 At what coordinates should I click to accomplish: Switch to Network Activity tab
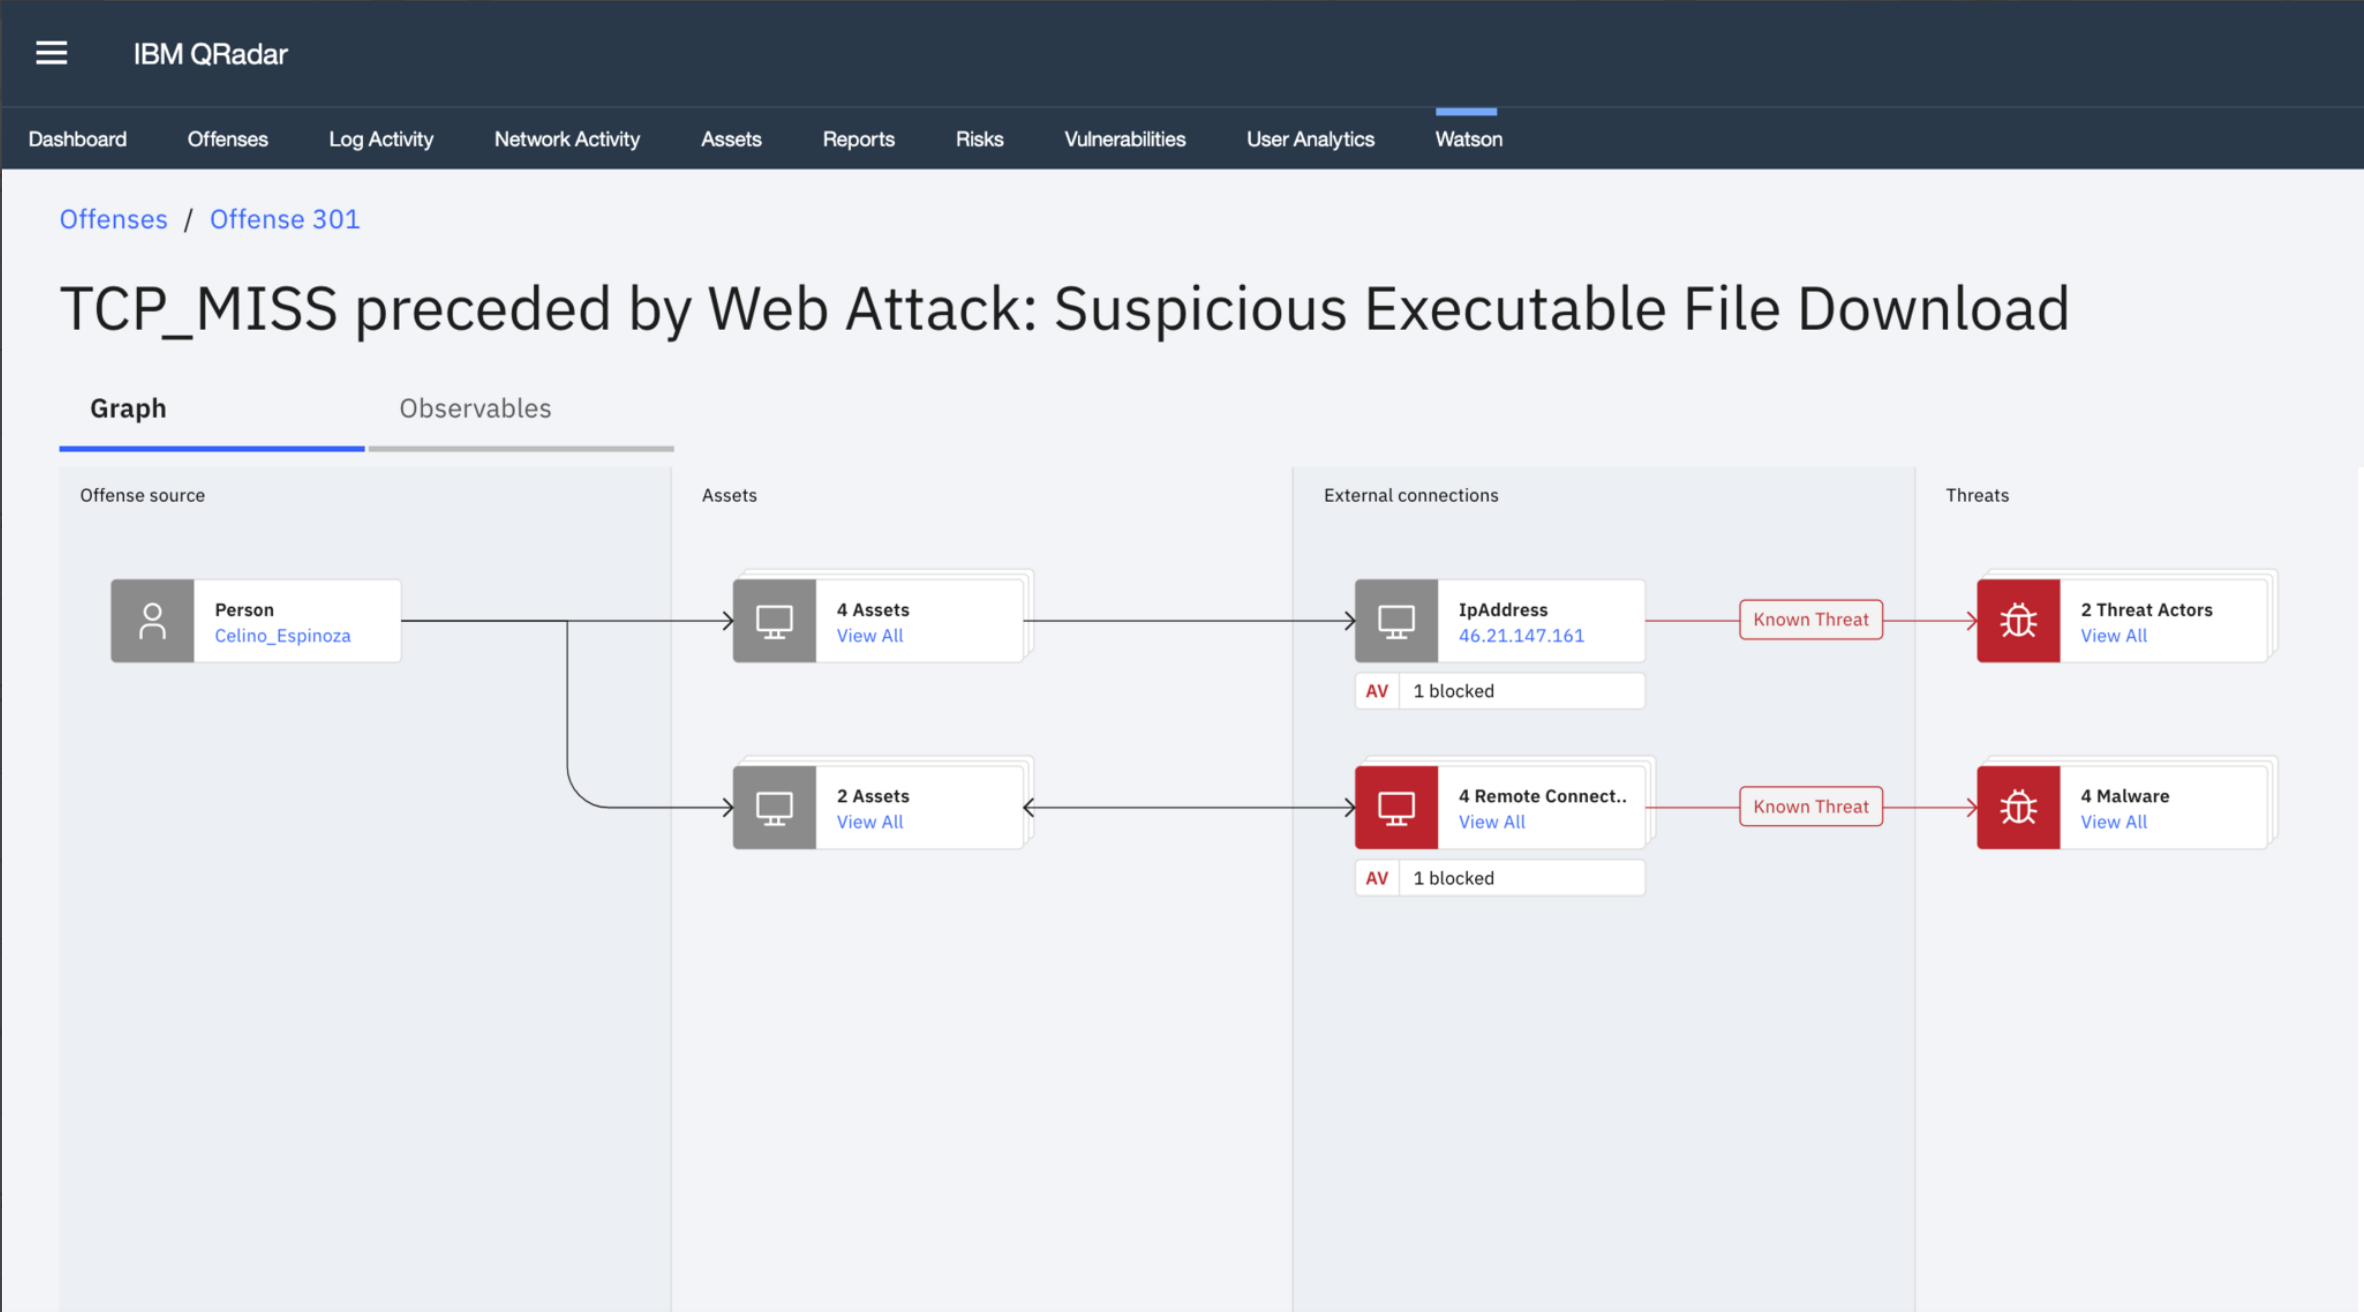[x=567, y=139]
